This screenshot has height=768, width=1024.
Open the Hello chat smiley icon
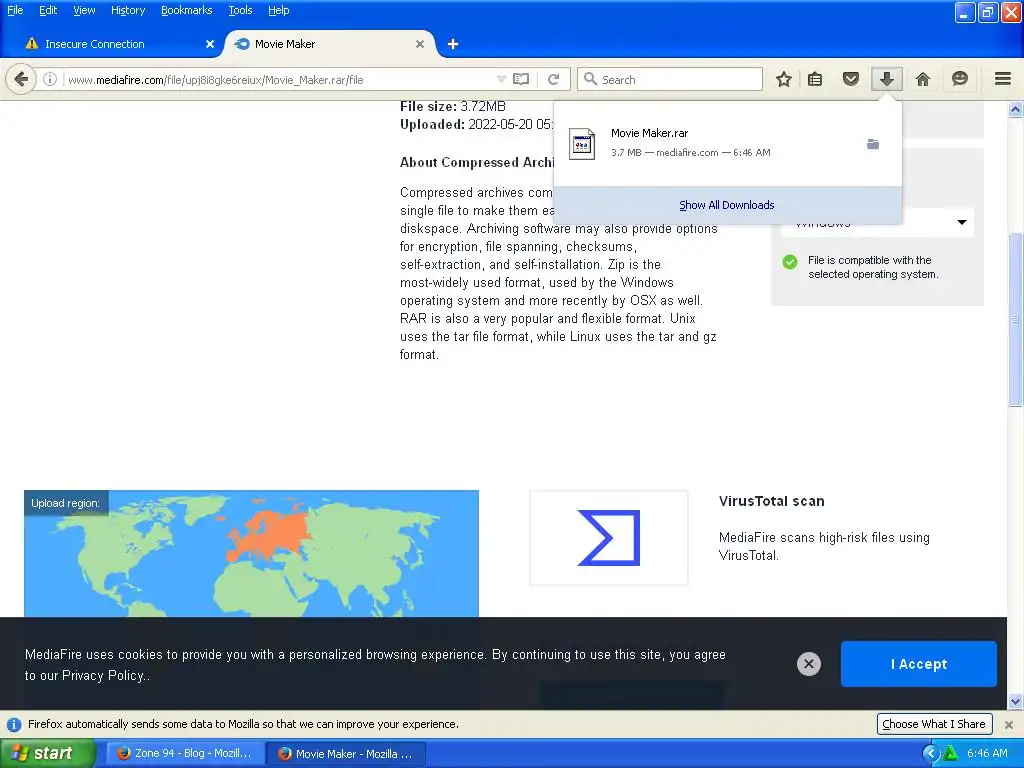[959, 80]
